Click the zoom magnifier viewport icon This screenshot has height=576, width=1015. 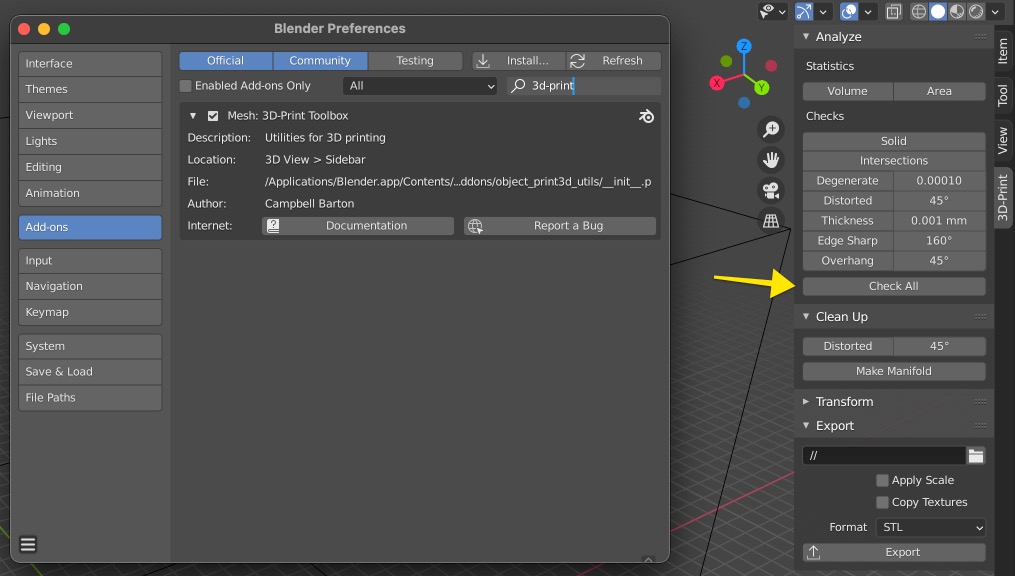771,129
